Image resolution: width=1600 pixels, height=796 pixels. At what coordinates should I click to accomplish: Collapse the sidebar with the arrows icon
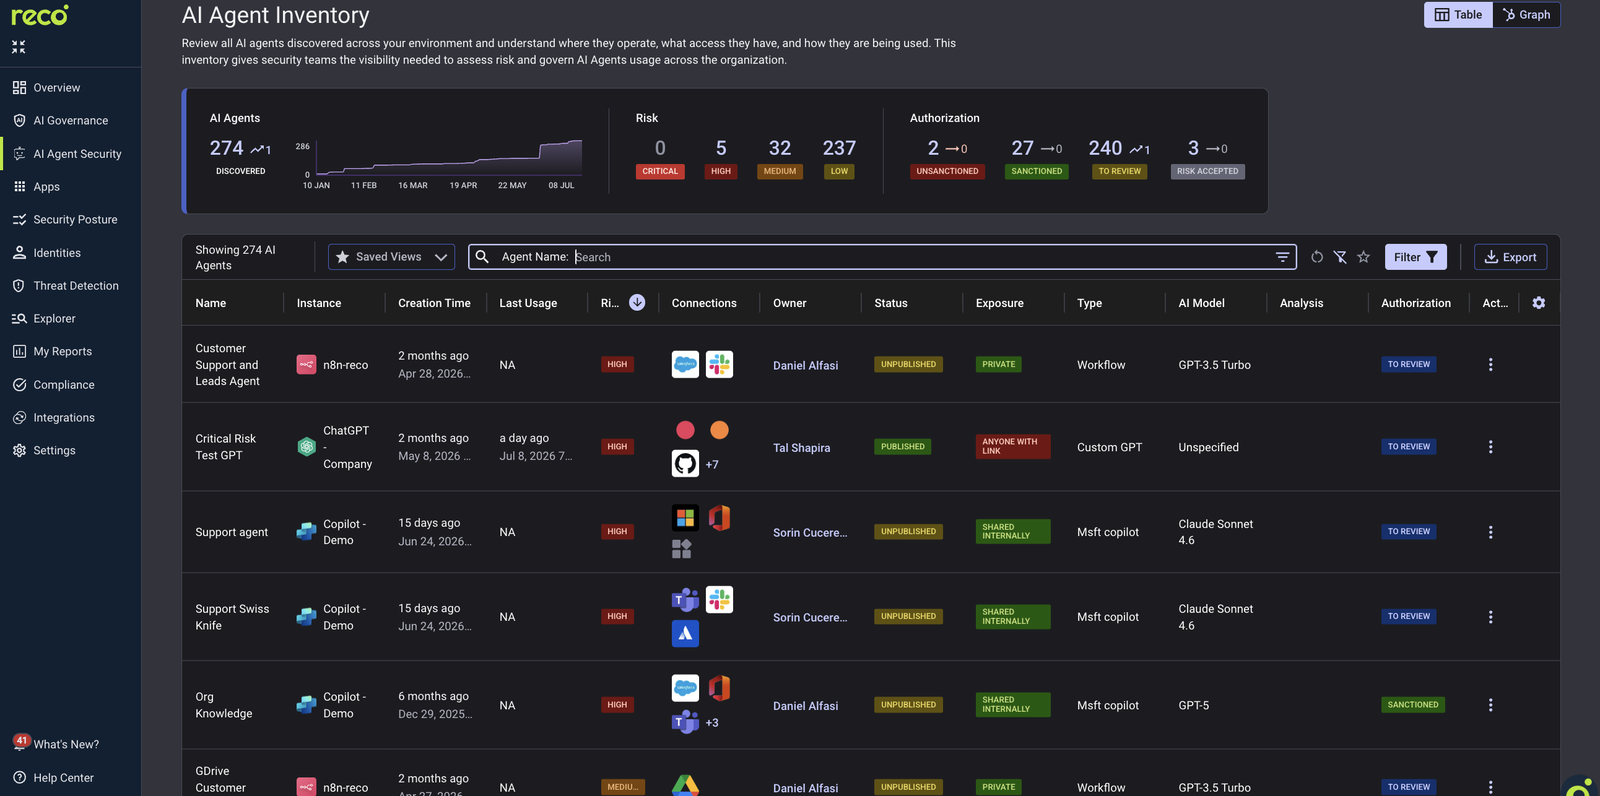tap(19, 47)
